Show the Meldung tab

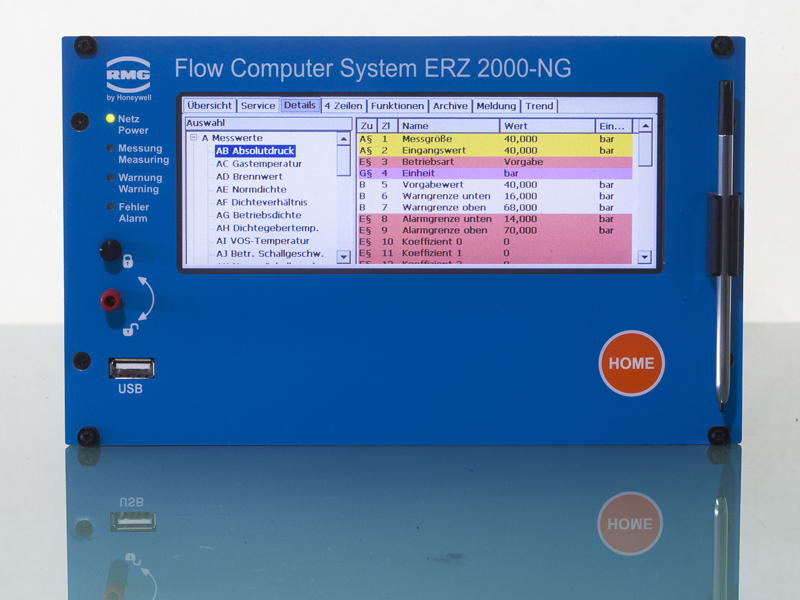tap(496, 106)
